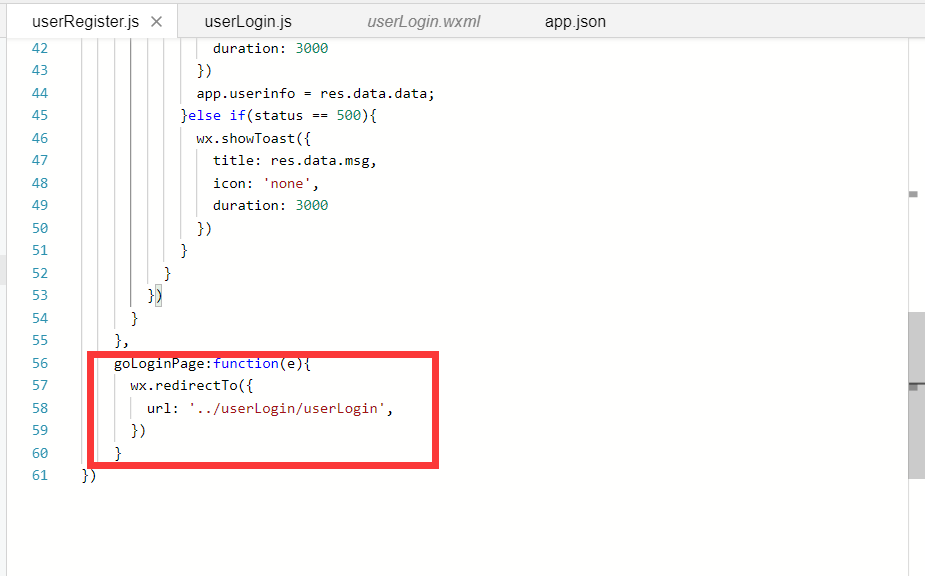Click line number 58 in gutter

40,408
